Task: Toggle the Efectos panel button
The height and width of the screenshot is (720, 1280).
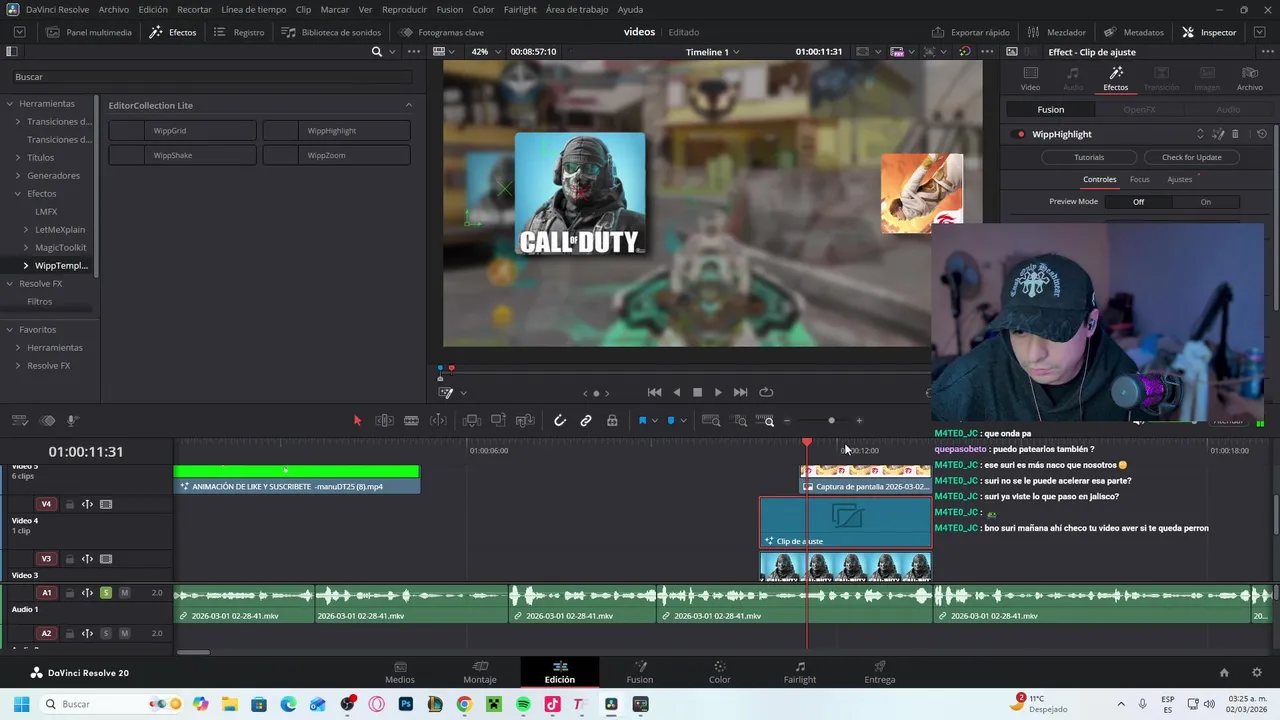Action: click(173, 32)
